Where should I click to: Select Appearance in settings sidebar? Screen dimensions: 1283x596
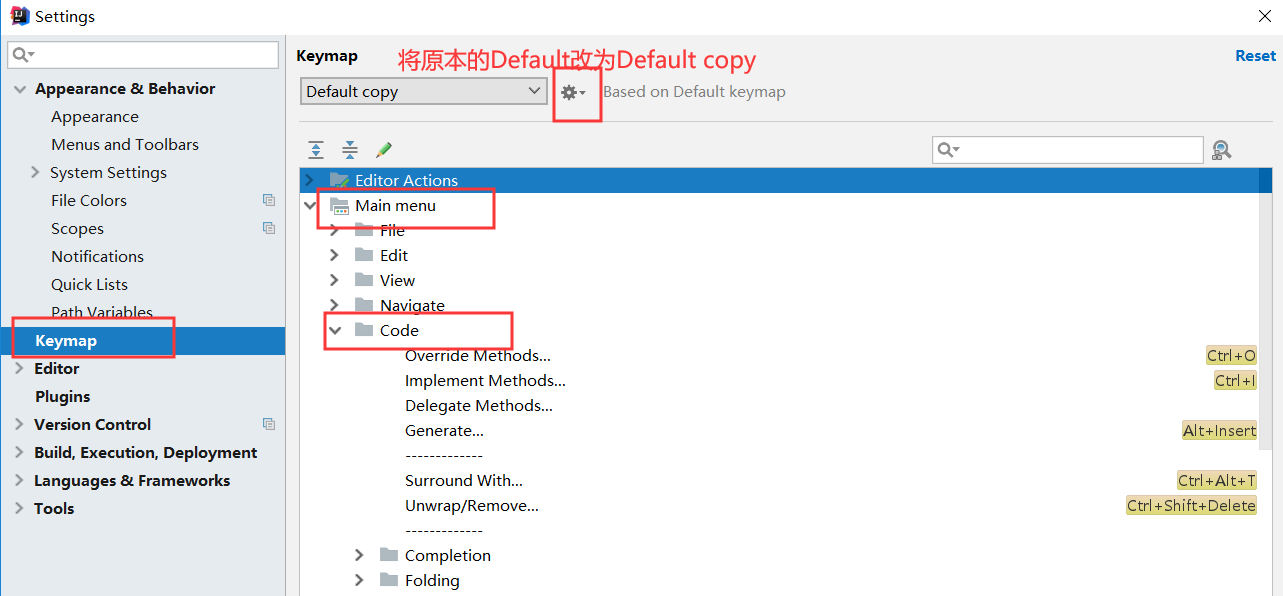pos(95,117)
